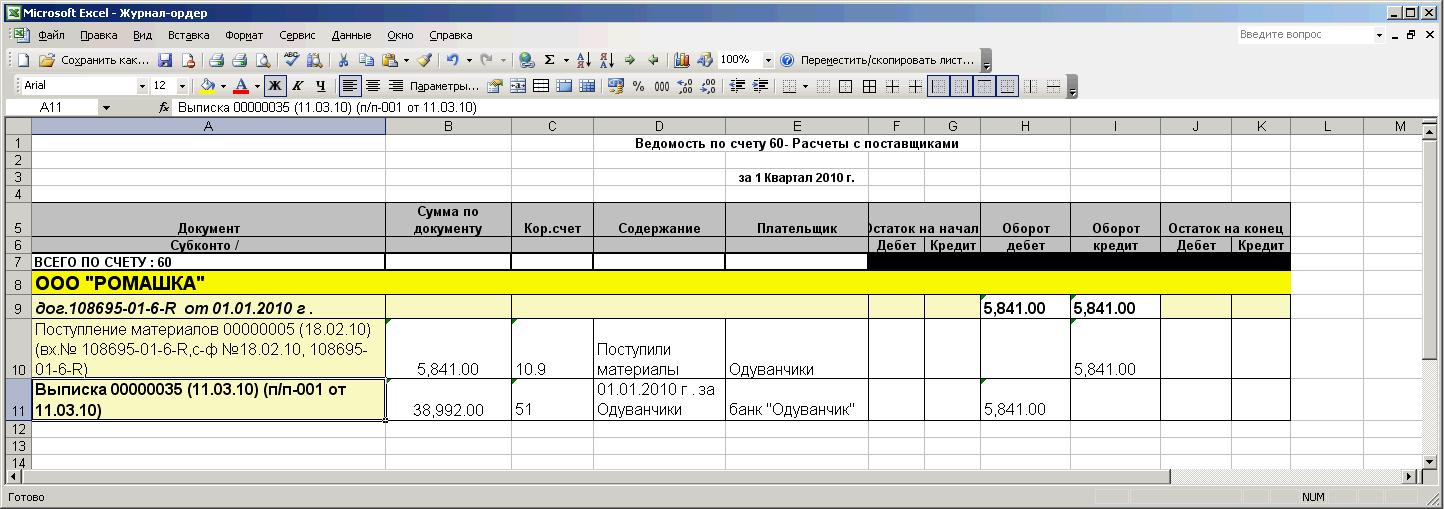
Task: Create a new blank workbook
Action: [x=24, y=60]
